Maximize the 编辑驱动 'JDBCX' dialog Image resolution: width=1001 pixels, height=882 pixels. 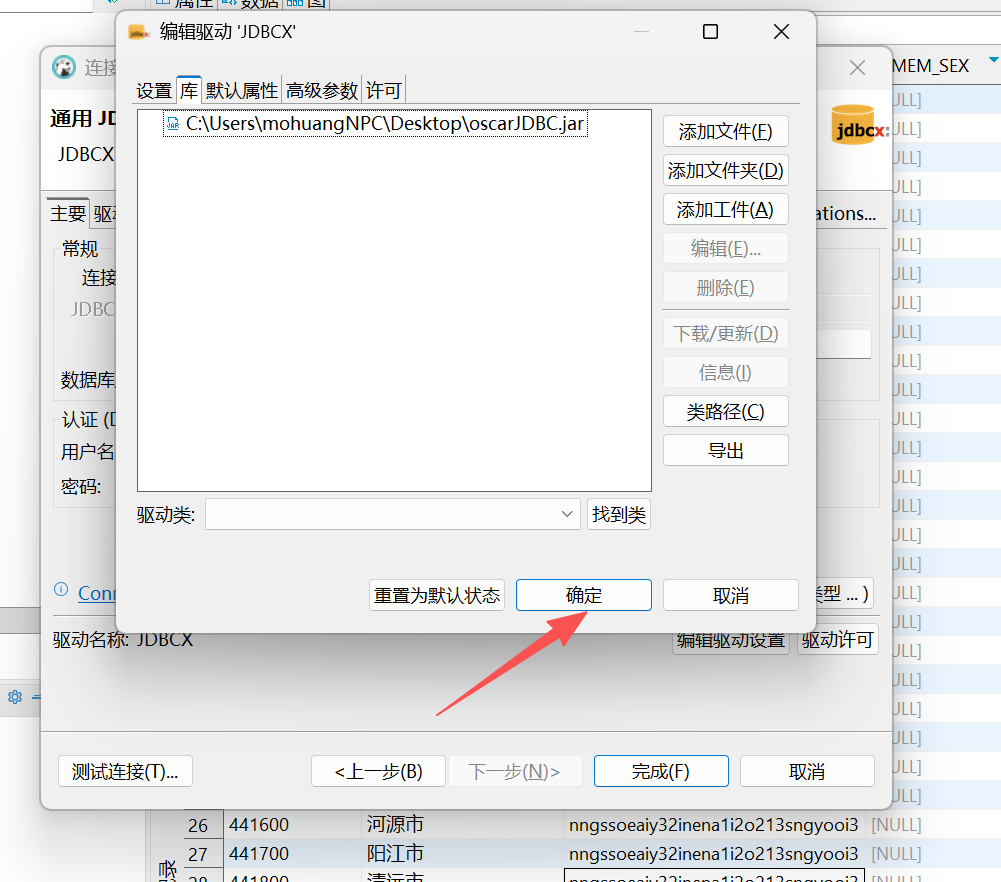(710, 32)
